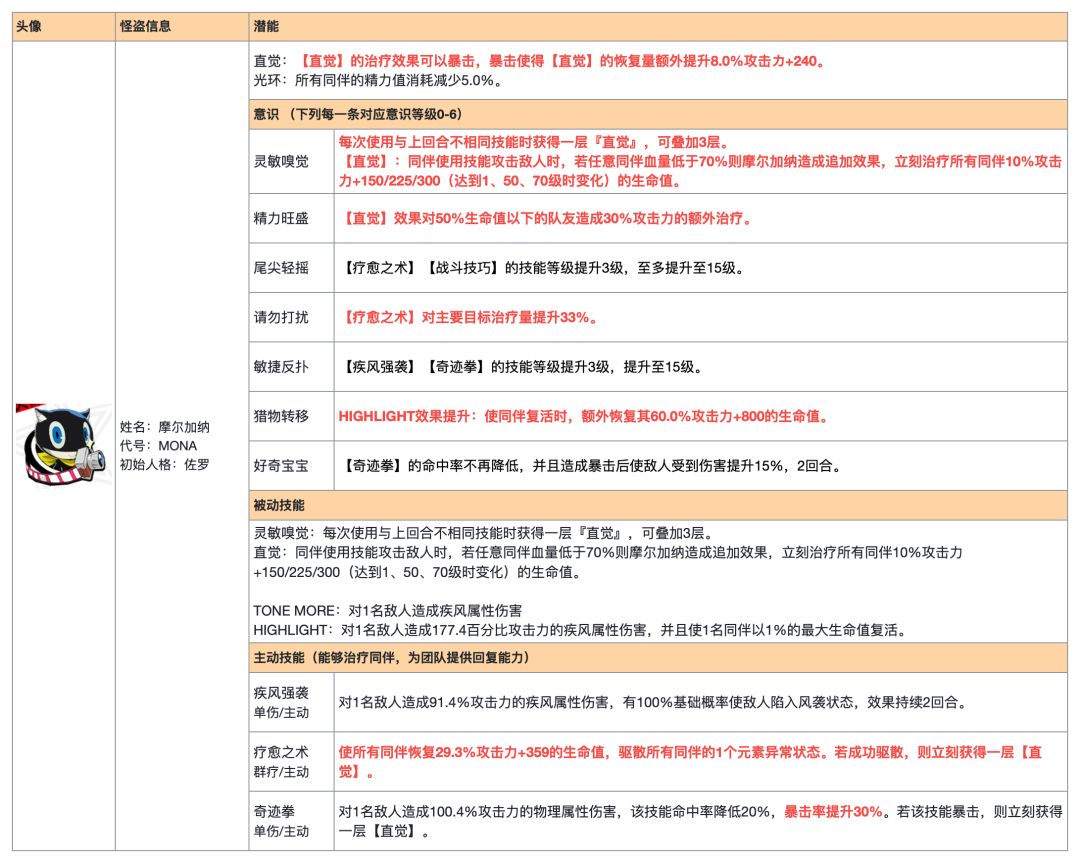Click the 好奇宝宝 奇迹拳 accuracy description
This screenshot has height=863, width=1080.
click(591, 466)
